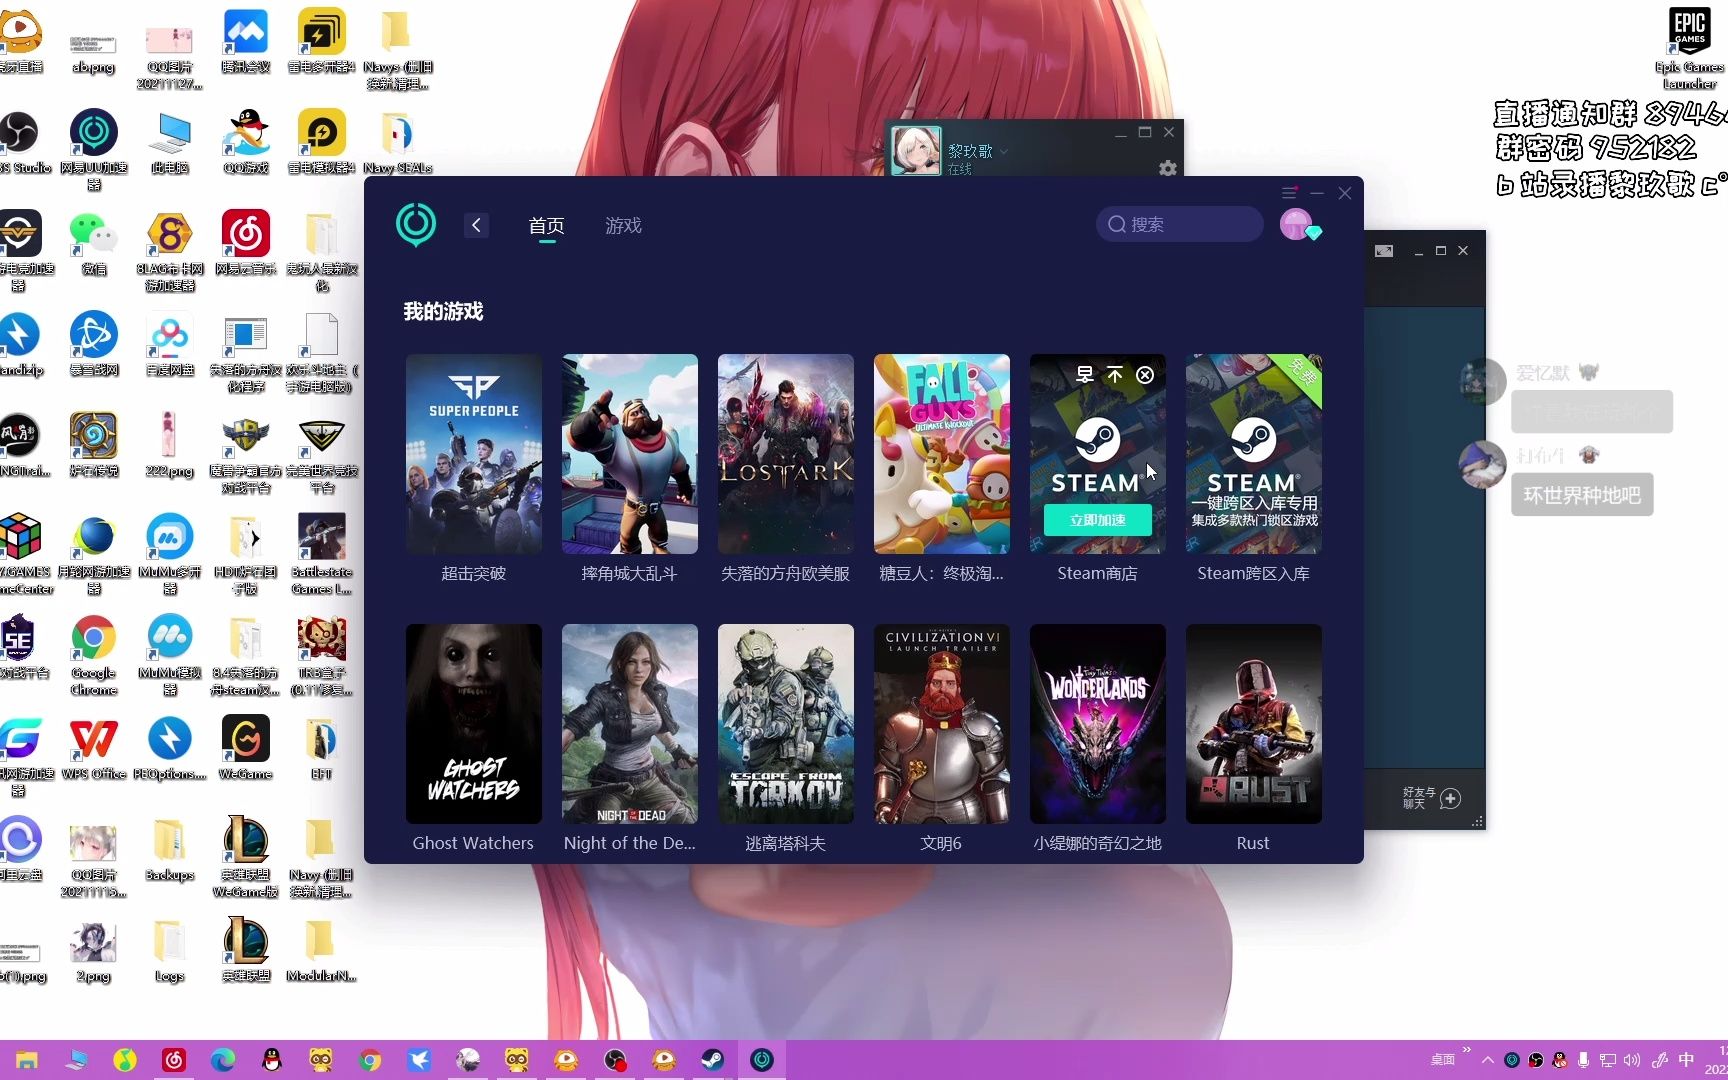Open the 网易UU加速器 desktop icon
The height and width of the screenshot is (1080, 1728).
coord(94,148)
